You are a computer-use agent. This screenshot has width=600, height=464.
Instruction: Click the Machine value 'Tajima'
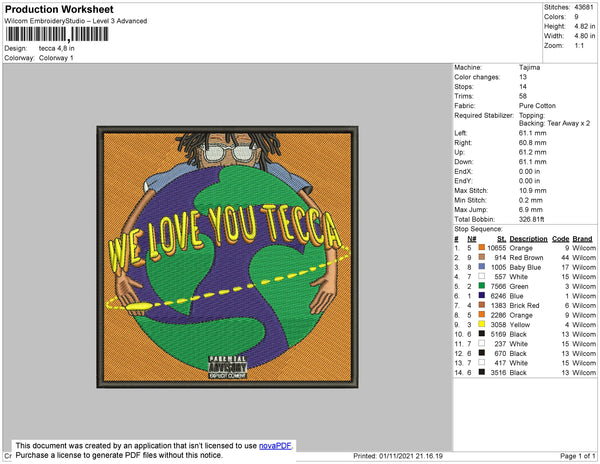point(530,67)
